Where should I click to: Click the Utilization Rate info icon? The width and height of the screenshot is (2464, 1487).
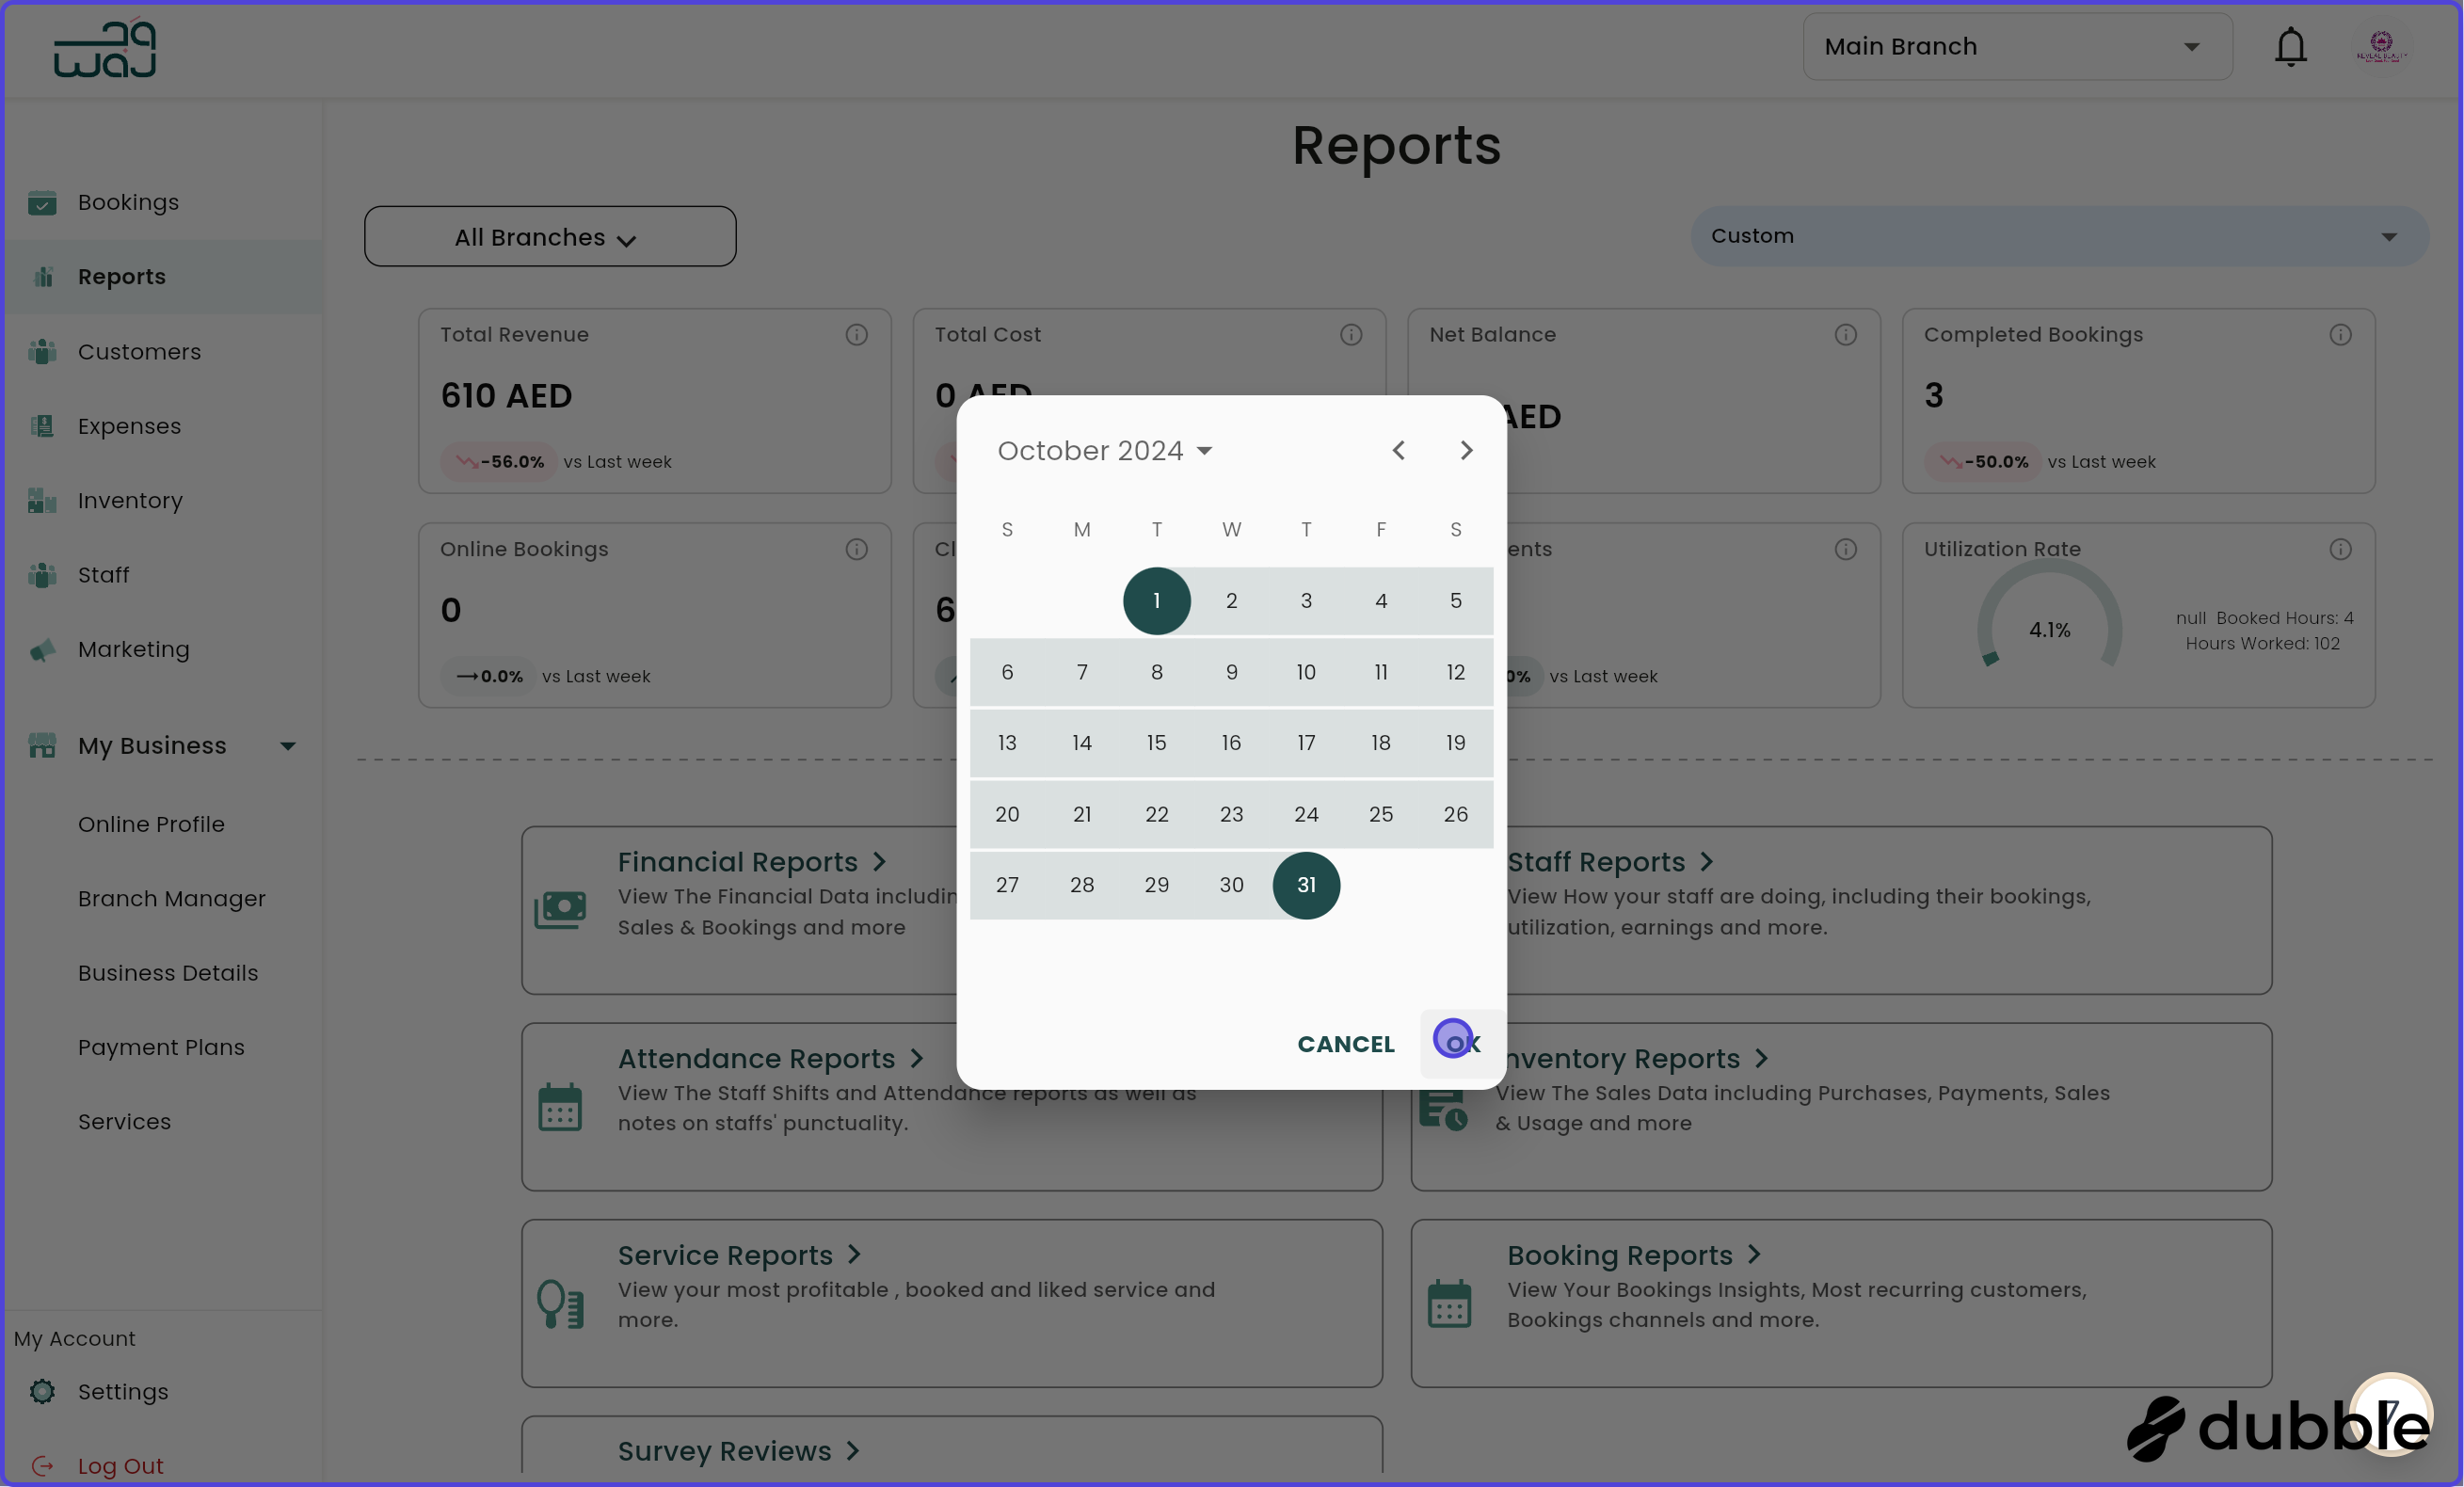[x=2341, y=549]
